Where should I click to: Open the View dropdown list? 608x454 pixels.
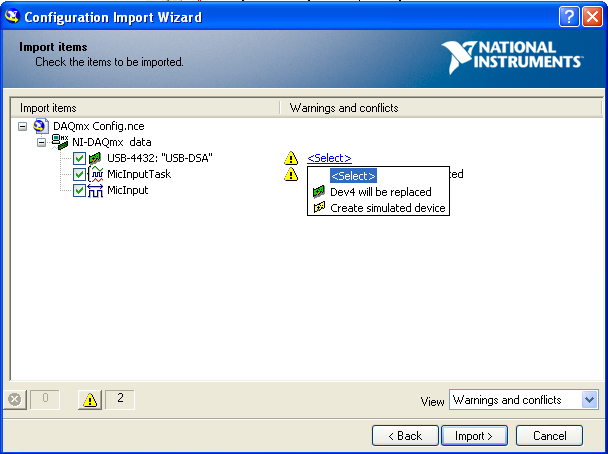click(589, 399)
